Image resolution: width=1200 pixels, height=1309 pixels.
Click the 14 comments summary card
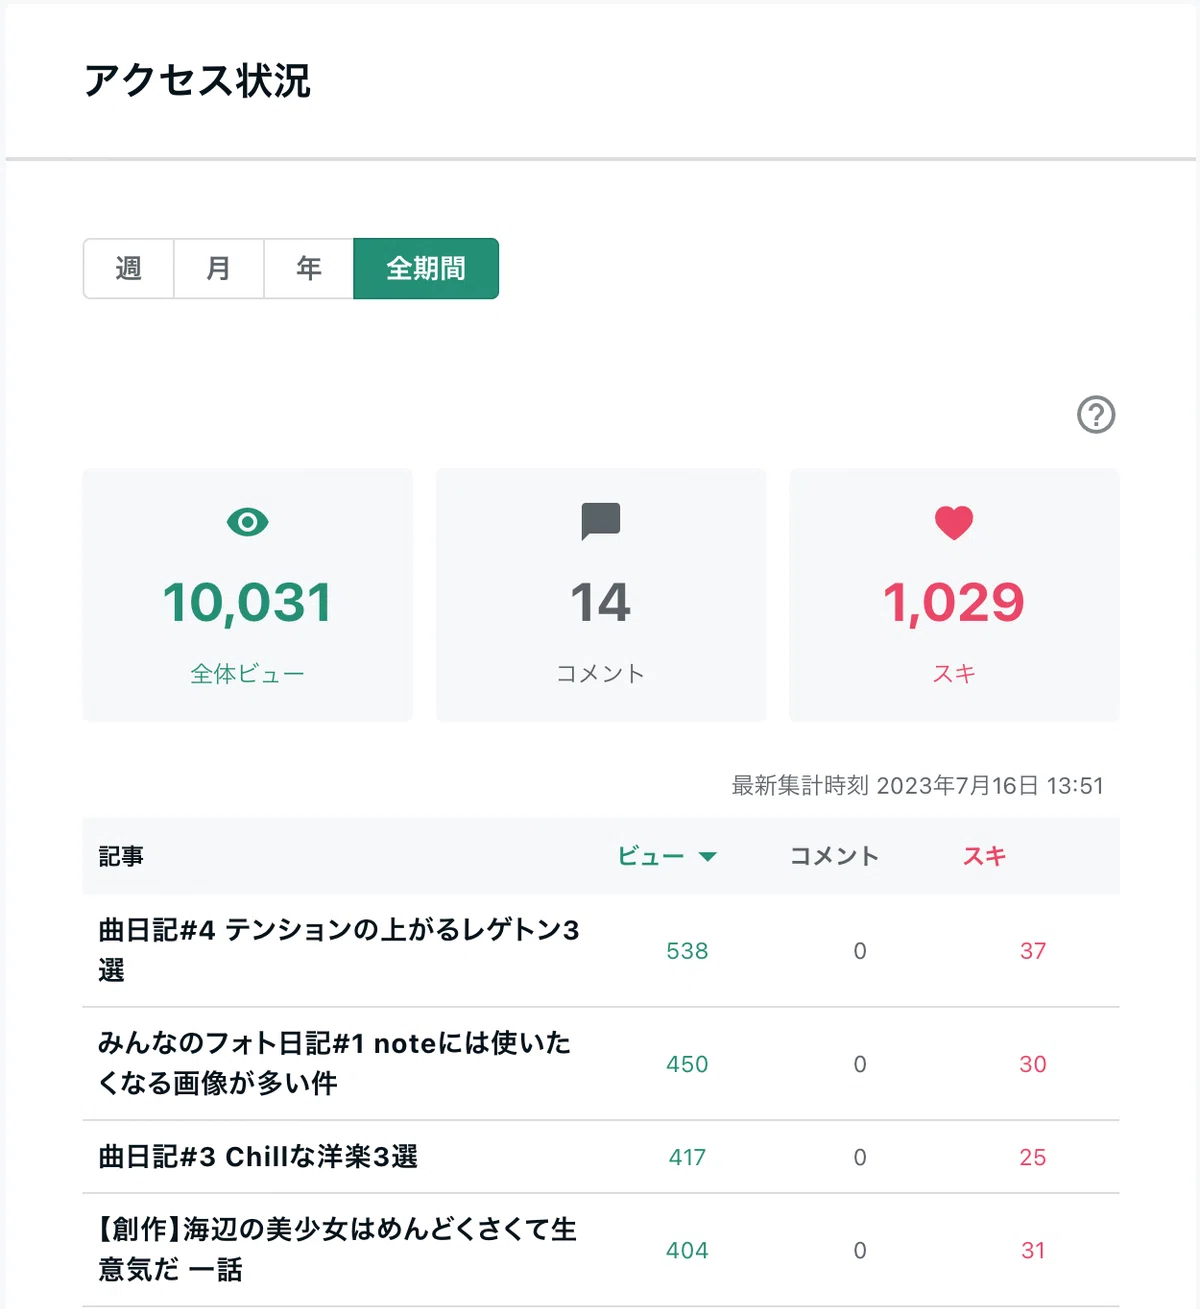(601, 595)
